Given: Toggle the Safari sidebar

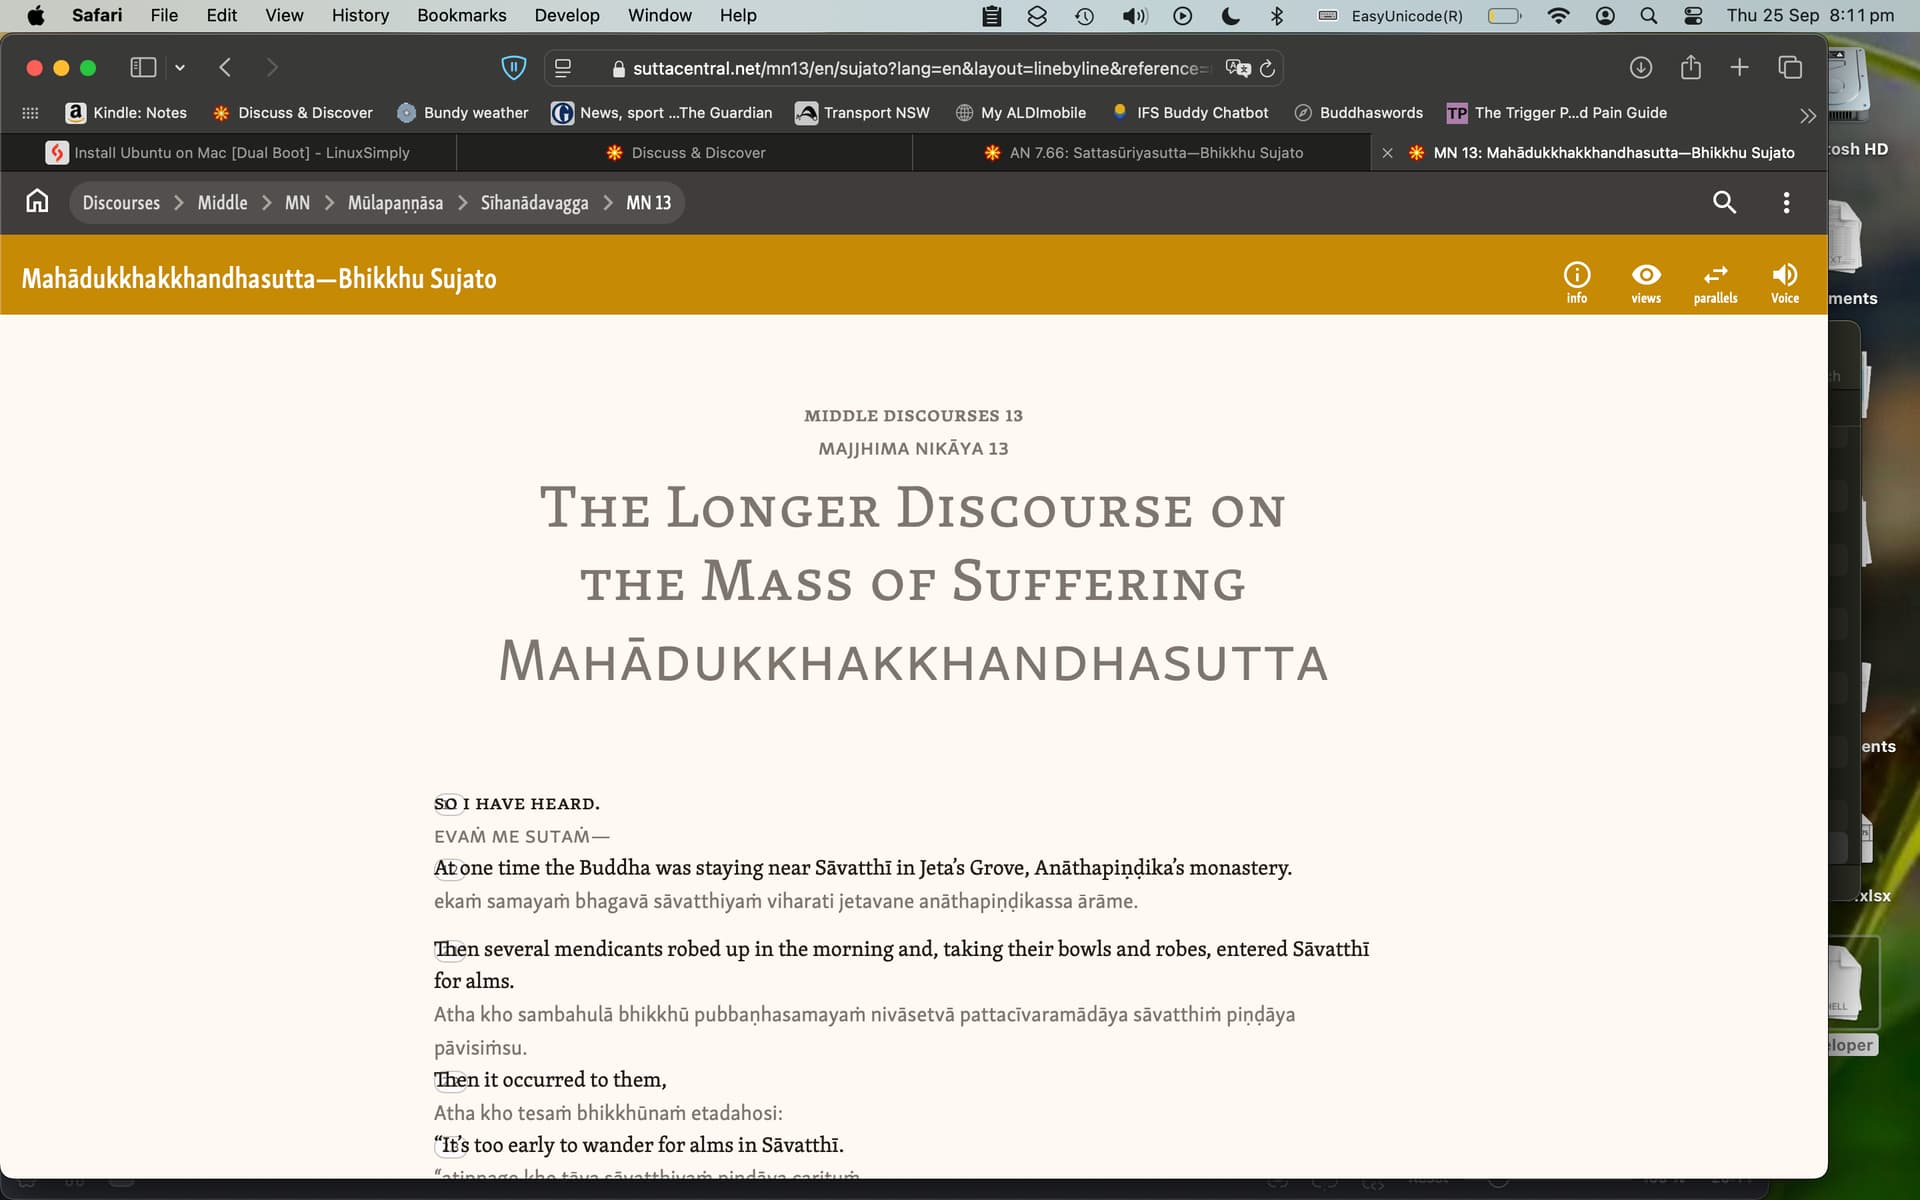Looking at the screenshot, I should pos(143,68).
